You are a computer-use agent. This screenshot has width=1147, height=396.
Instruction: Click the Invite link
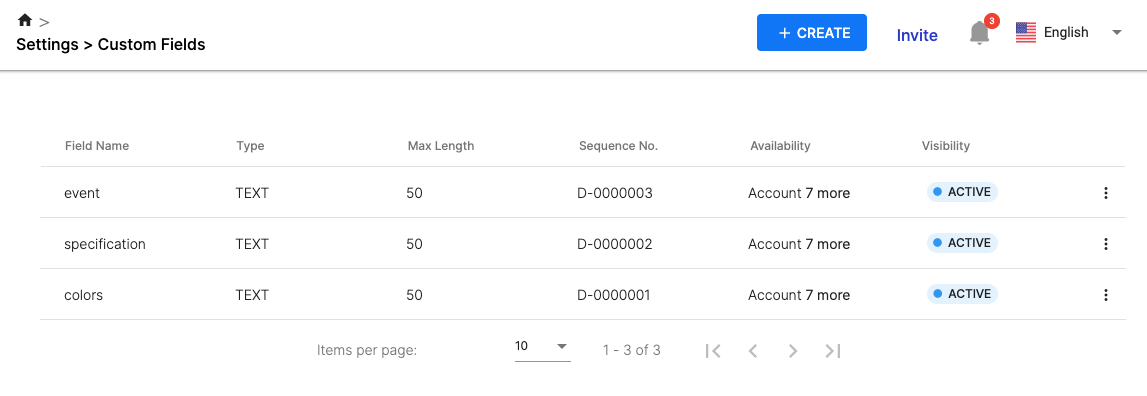(x=917, y=35)
